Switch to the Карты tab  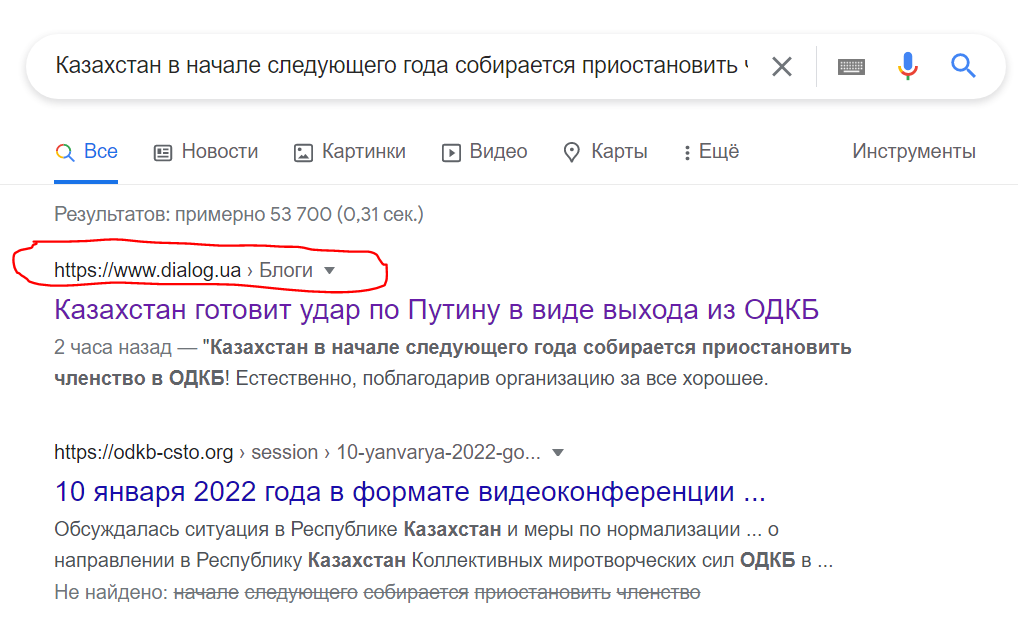605,152
